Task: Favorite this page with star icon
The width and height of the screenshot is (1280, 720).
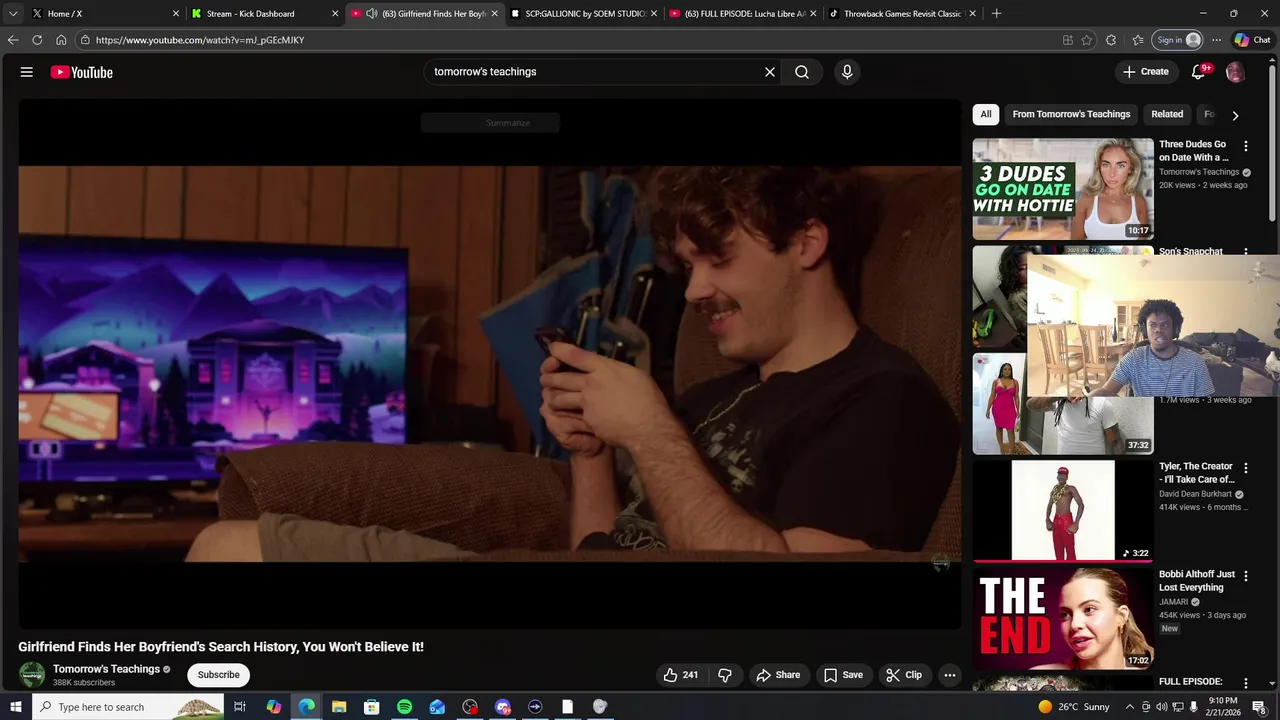Action: 1087,40
